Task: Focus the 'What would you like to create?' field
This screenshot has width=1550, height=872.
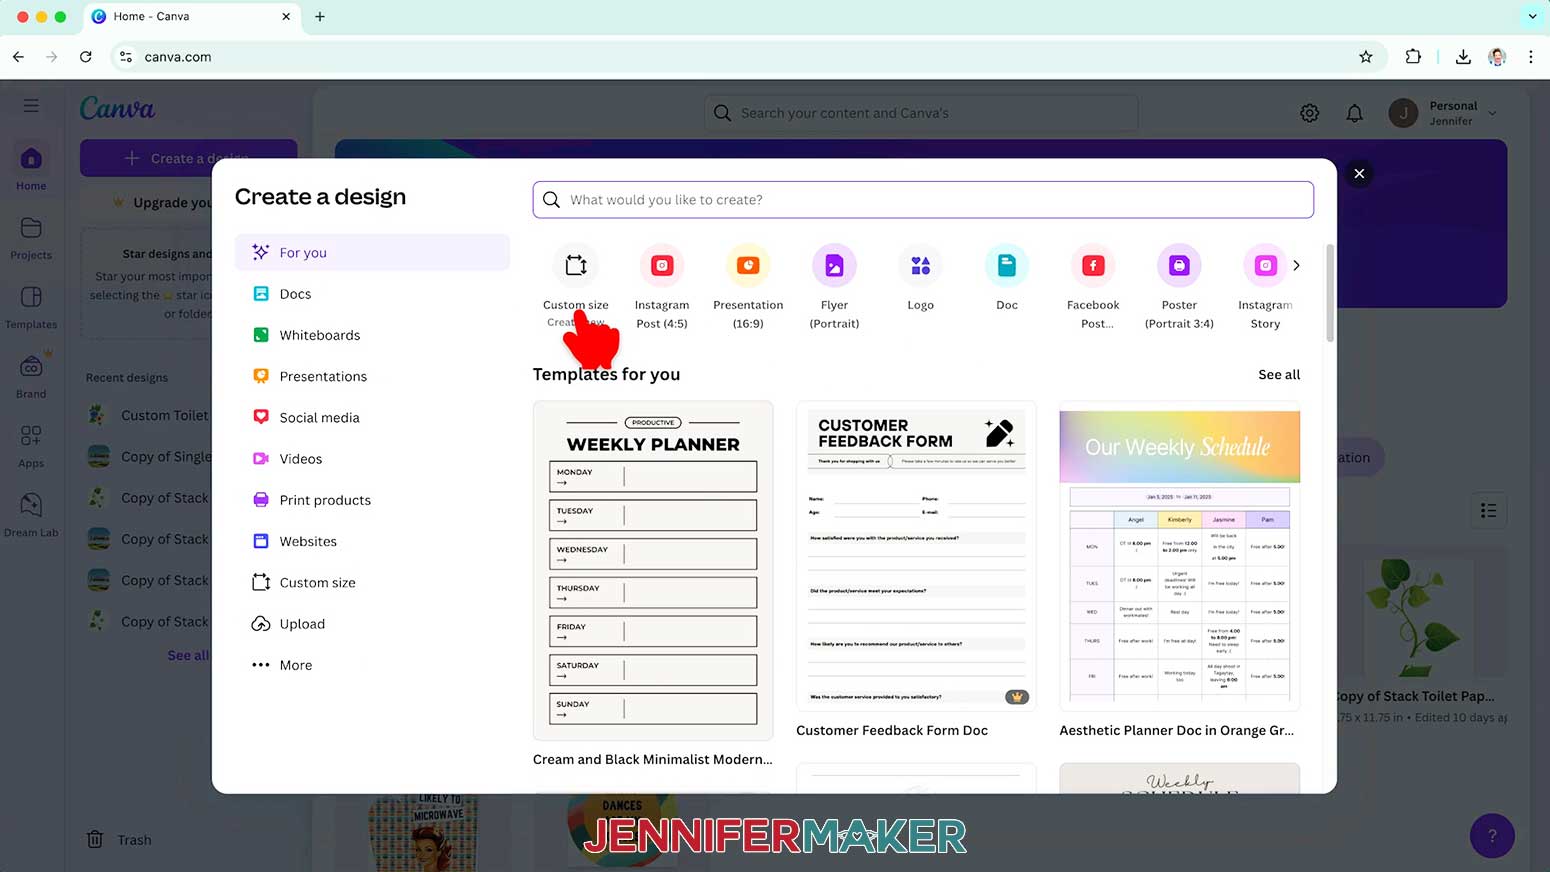Action: pos(923,200)
